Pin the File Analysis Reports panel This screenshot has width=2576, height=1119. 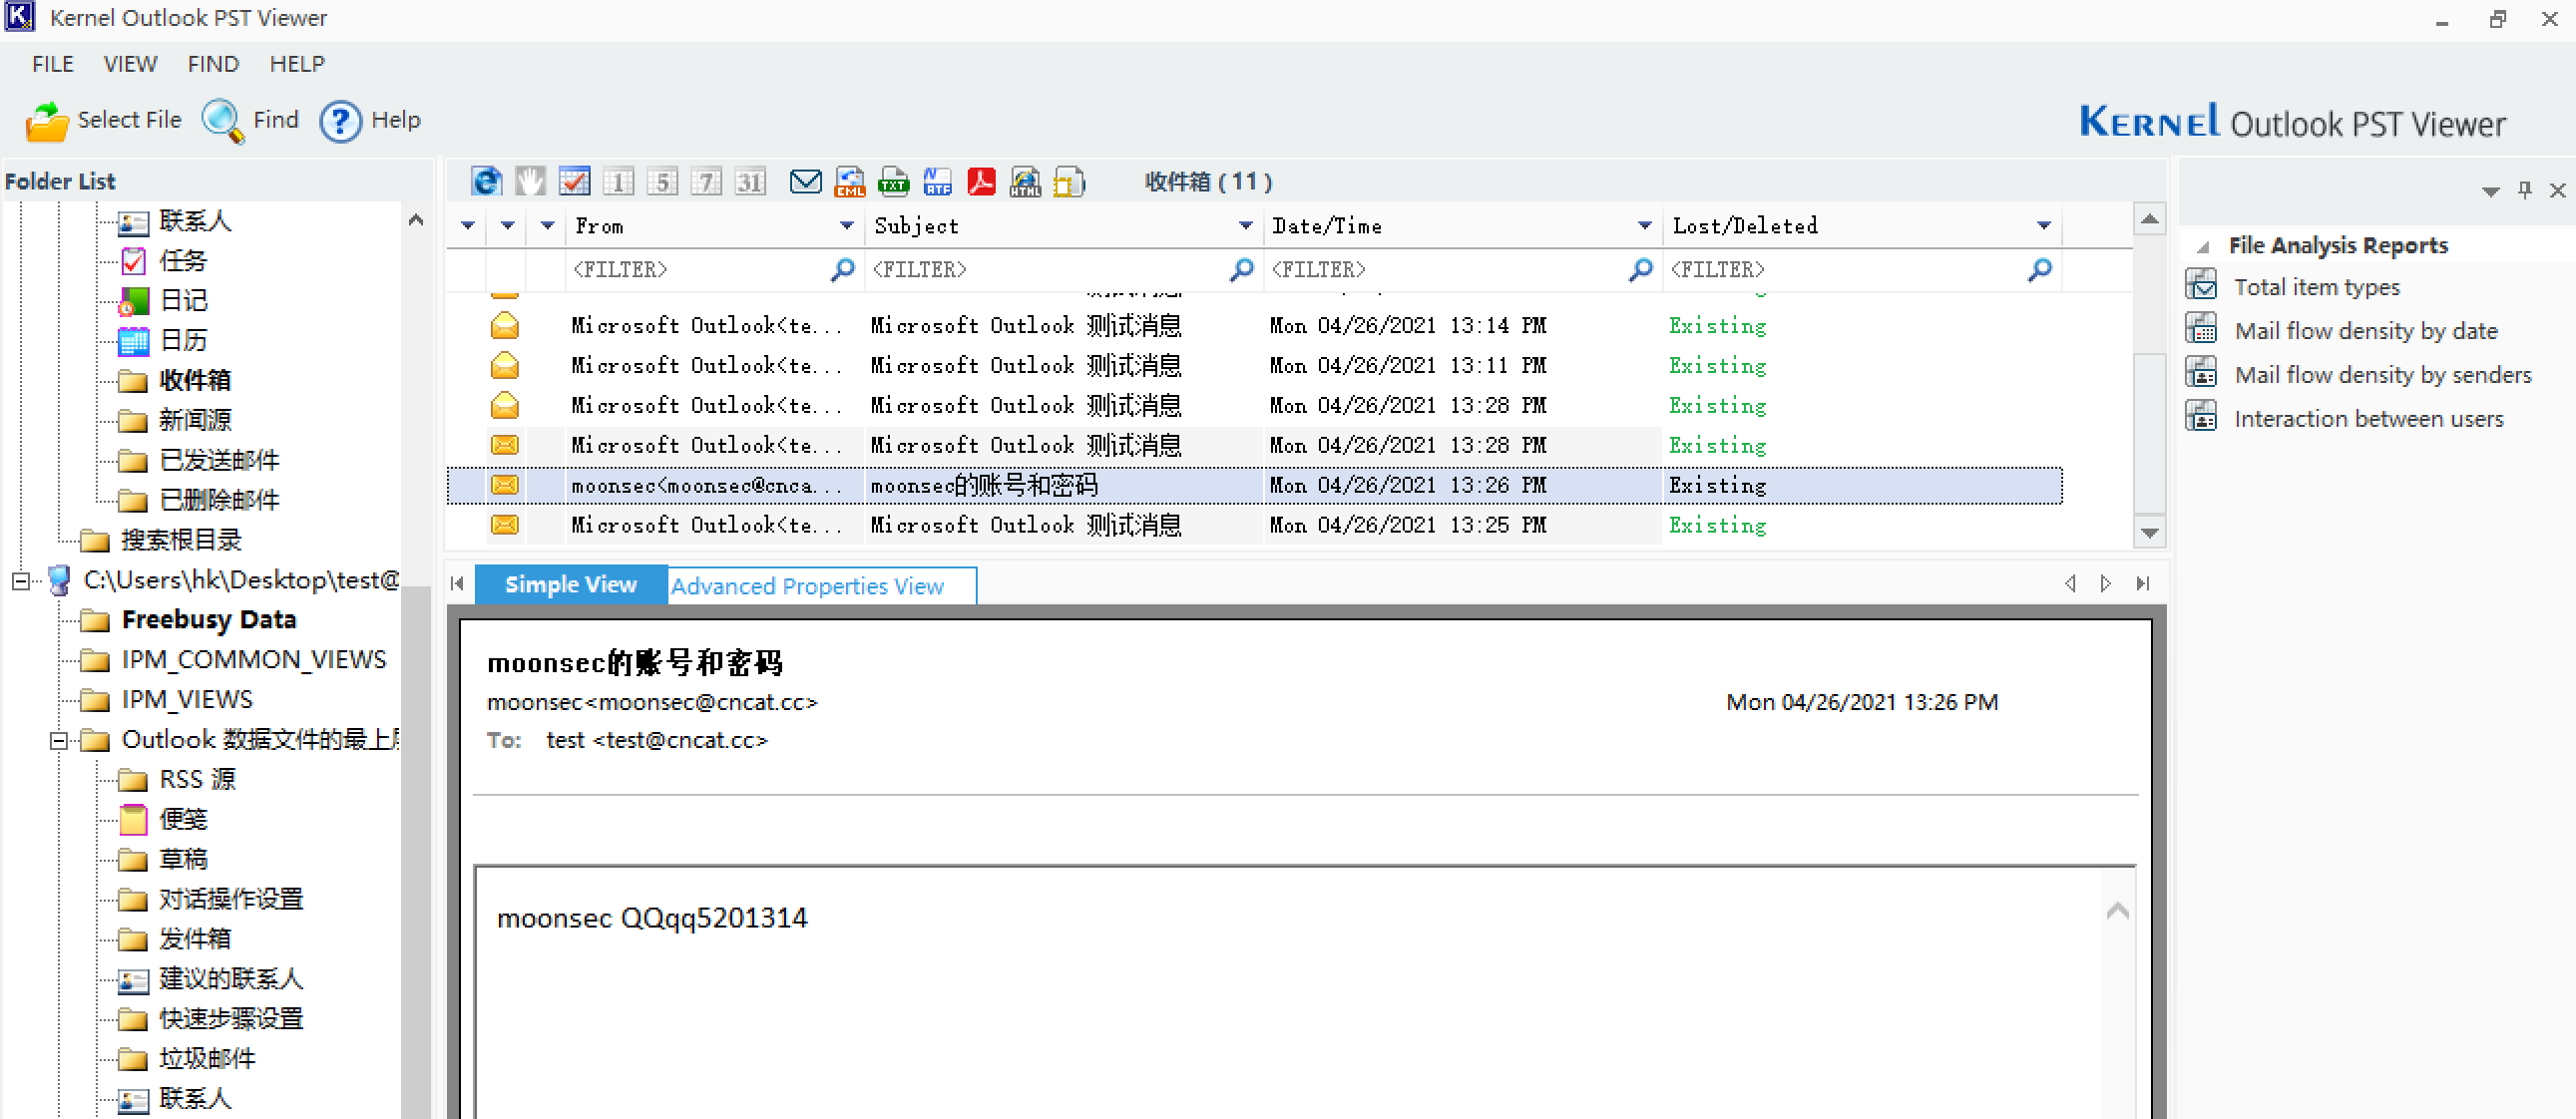click(x=2524, y=190)
